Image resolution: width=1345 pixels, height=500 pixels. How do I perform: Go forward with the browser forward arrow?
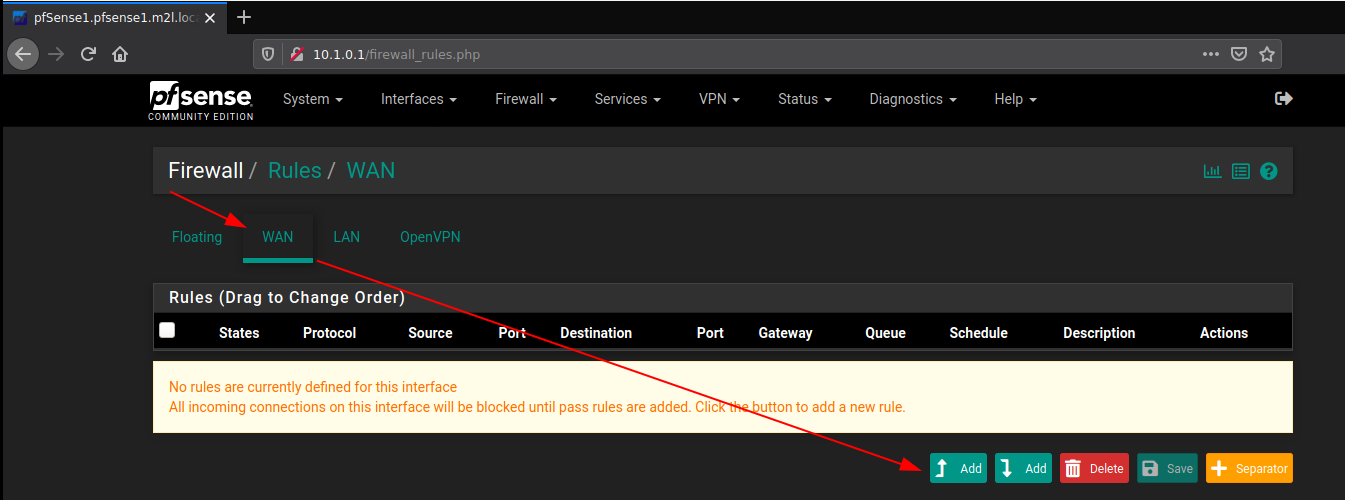(x=56, y=54)
